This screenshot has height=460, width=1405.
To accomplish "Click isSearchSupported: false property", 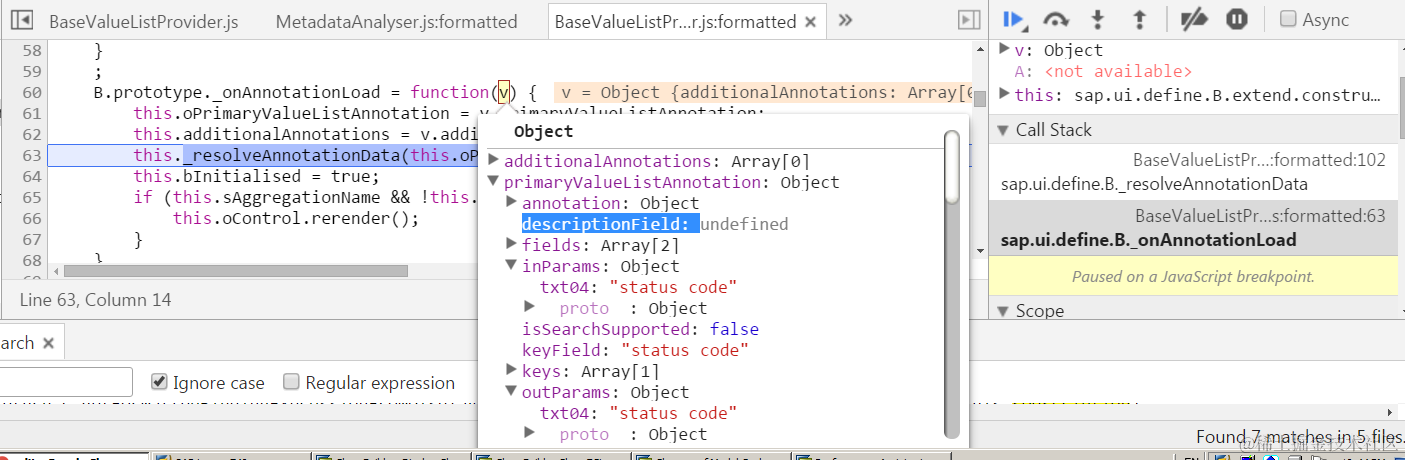I will point(640,329).
